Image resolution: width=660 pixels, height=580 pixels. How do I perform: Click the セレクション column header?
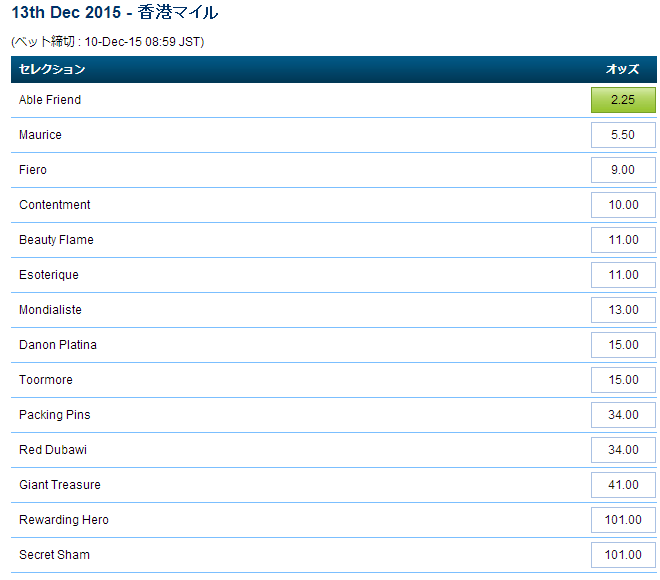point(52,69)
